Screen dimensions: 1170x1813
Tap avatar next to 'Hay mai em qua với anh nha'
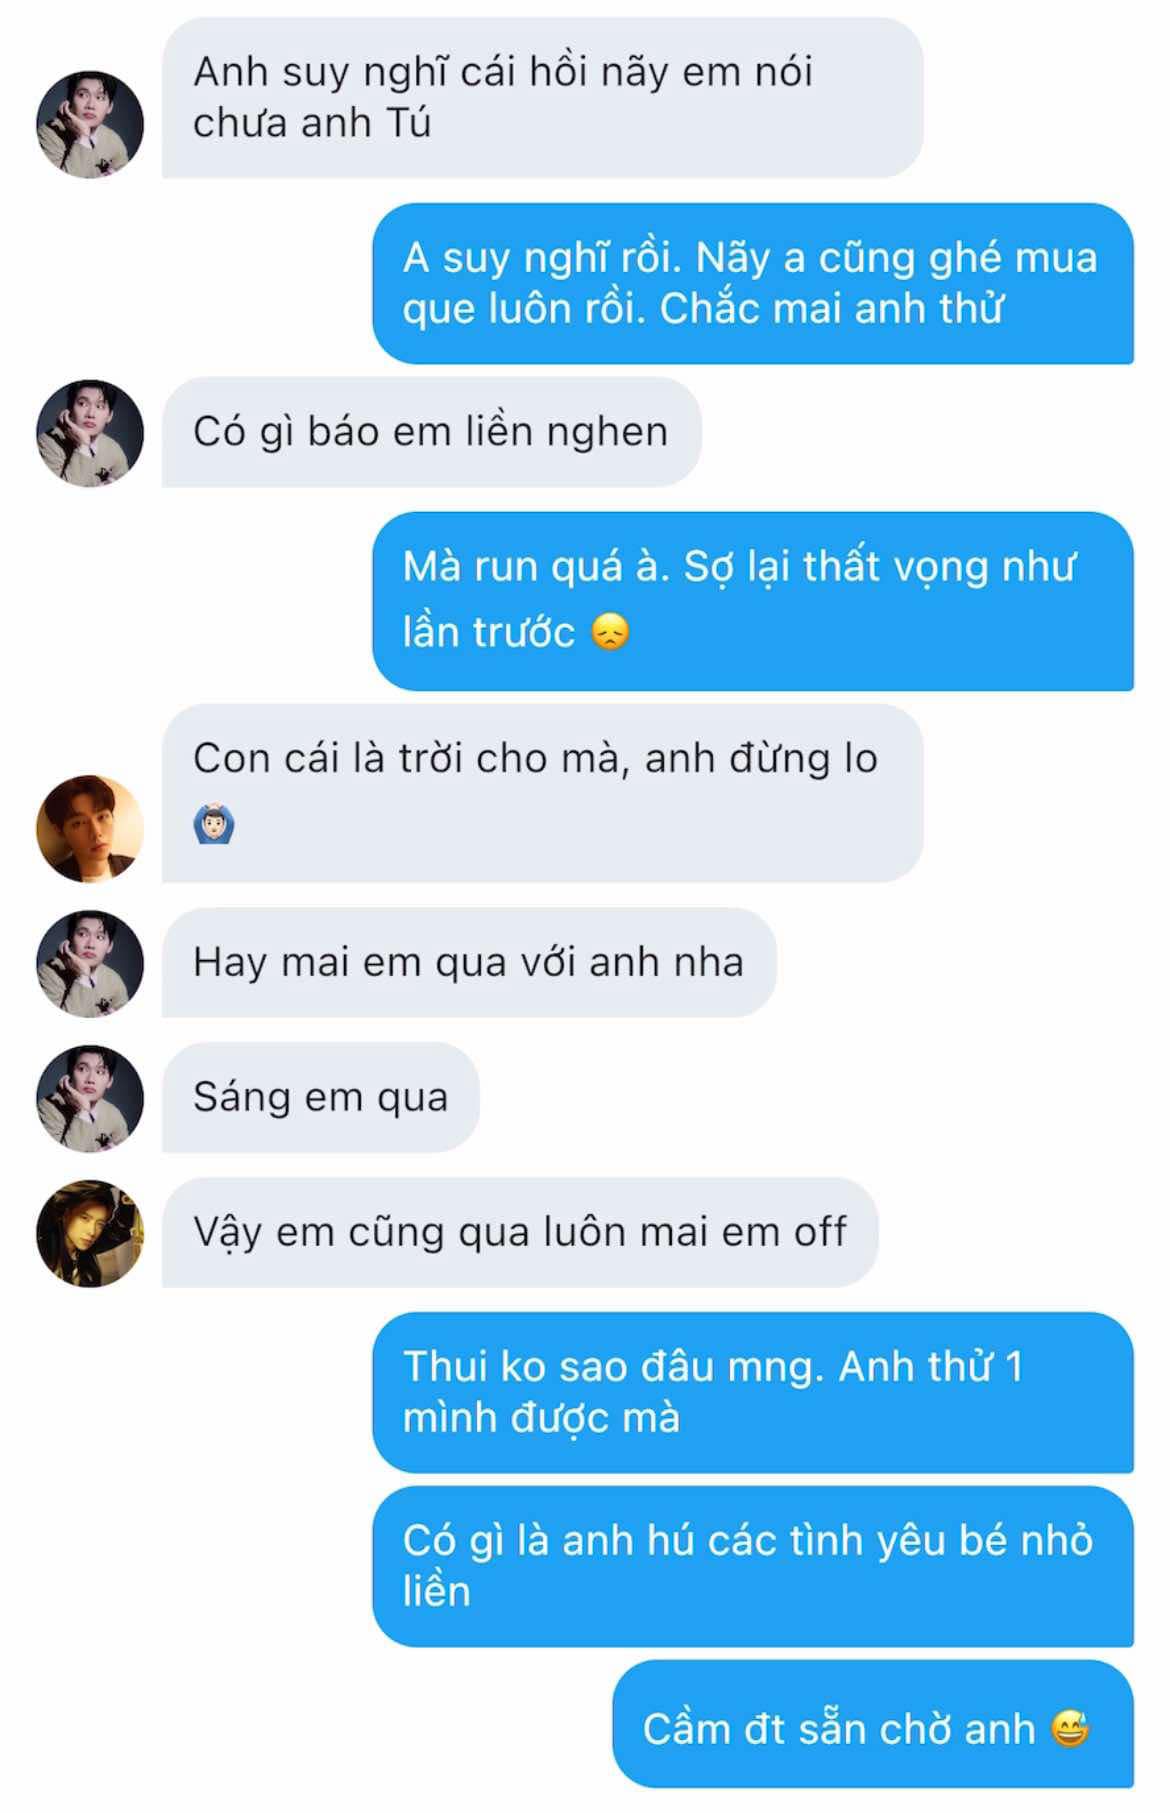click(90, 963)
